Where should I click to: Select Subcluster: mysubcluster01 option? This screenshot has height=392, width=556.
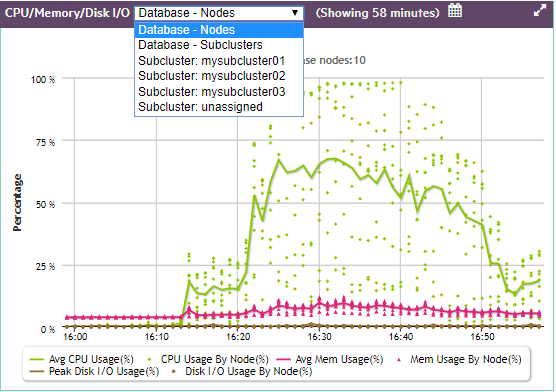(x=219, y=61)
